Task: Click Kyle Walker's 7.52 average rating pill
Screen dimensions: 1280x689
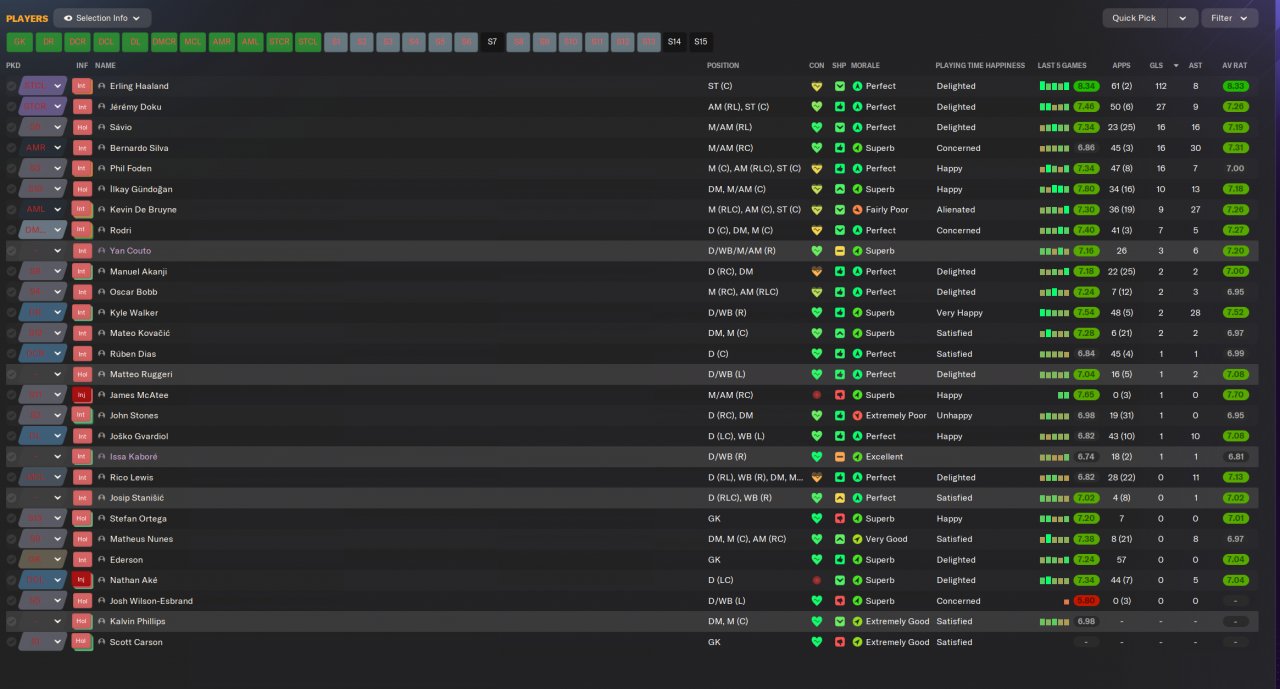Action: [x=1236, y=313]
